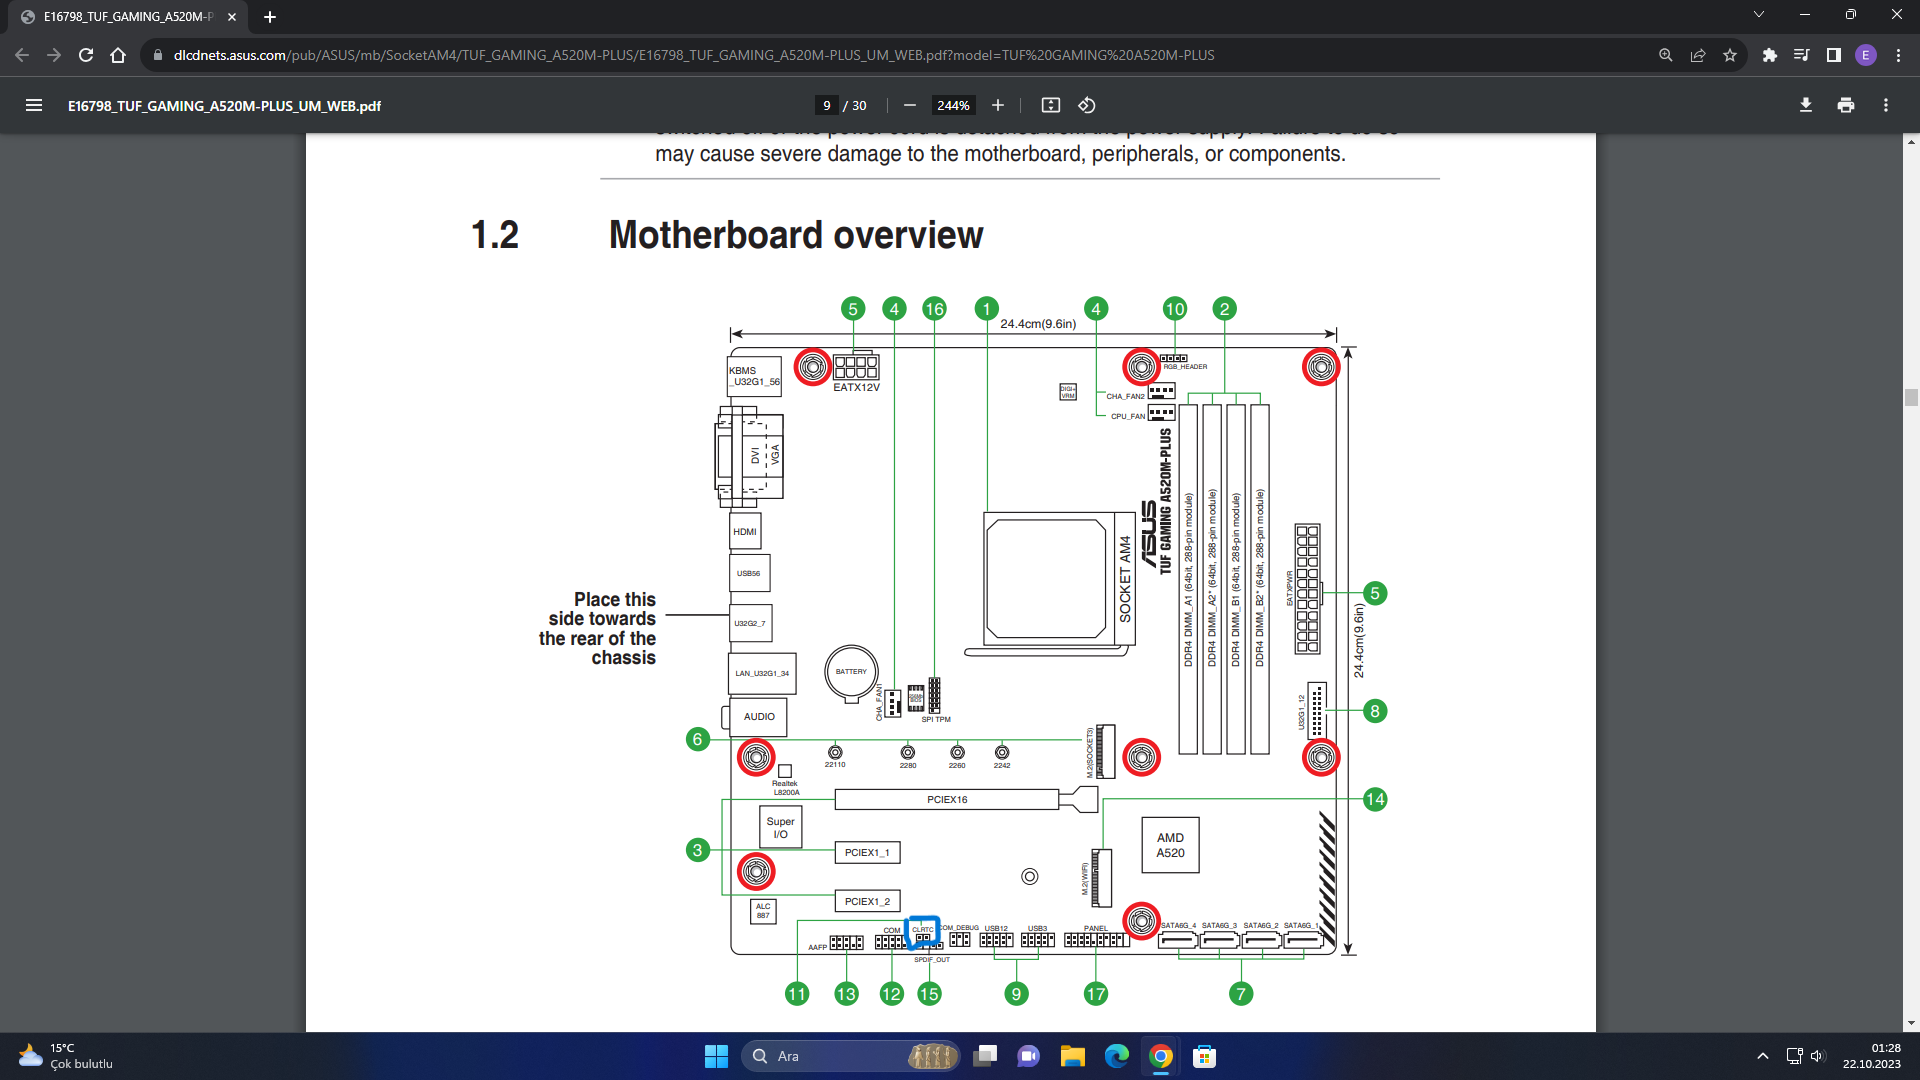Open the media controls icon
This screenshot has height=1080, width=1920.
click(x=1802, y=55)
